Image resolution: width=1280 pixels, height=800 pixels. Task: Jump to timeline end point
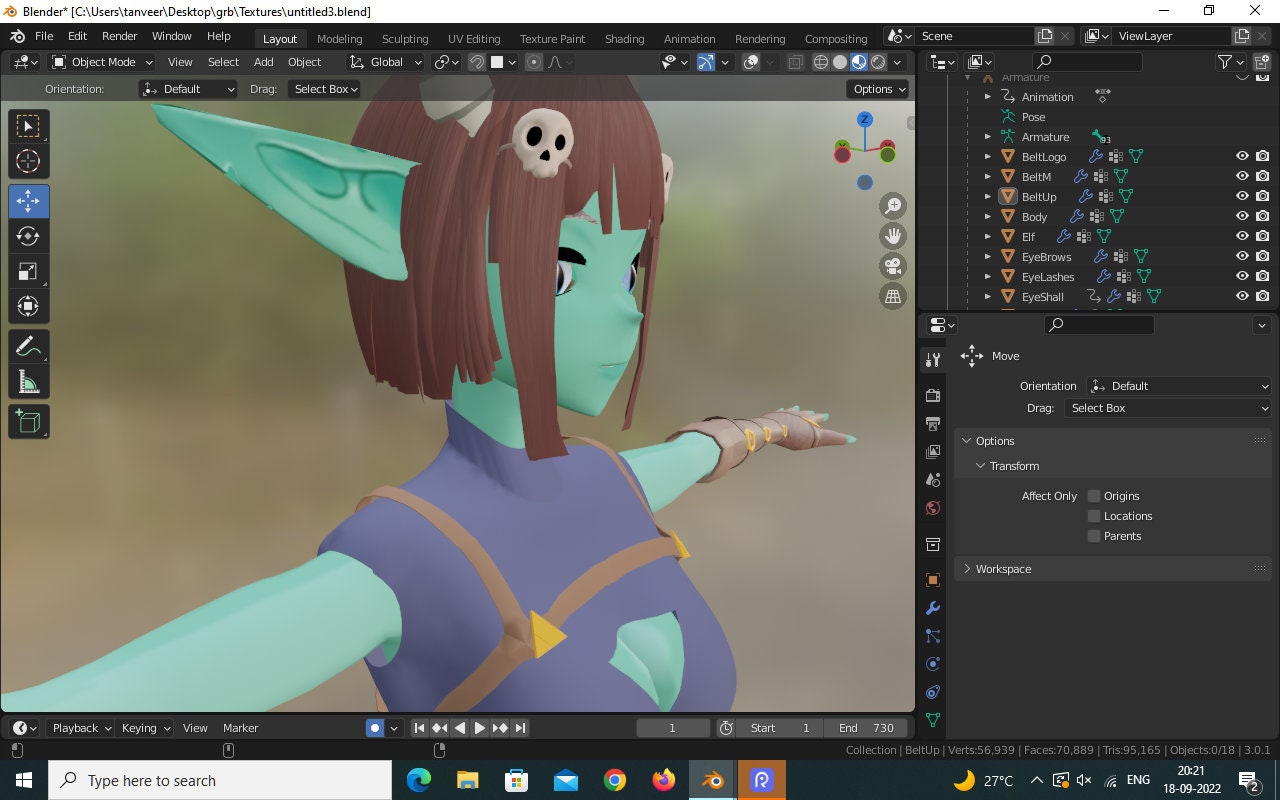pos(520,728)
